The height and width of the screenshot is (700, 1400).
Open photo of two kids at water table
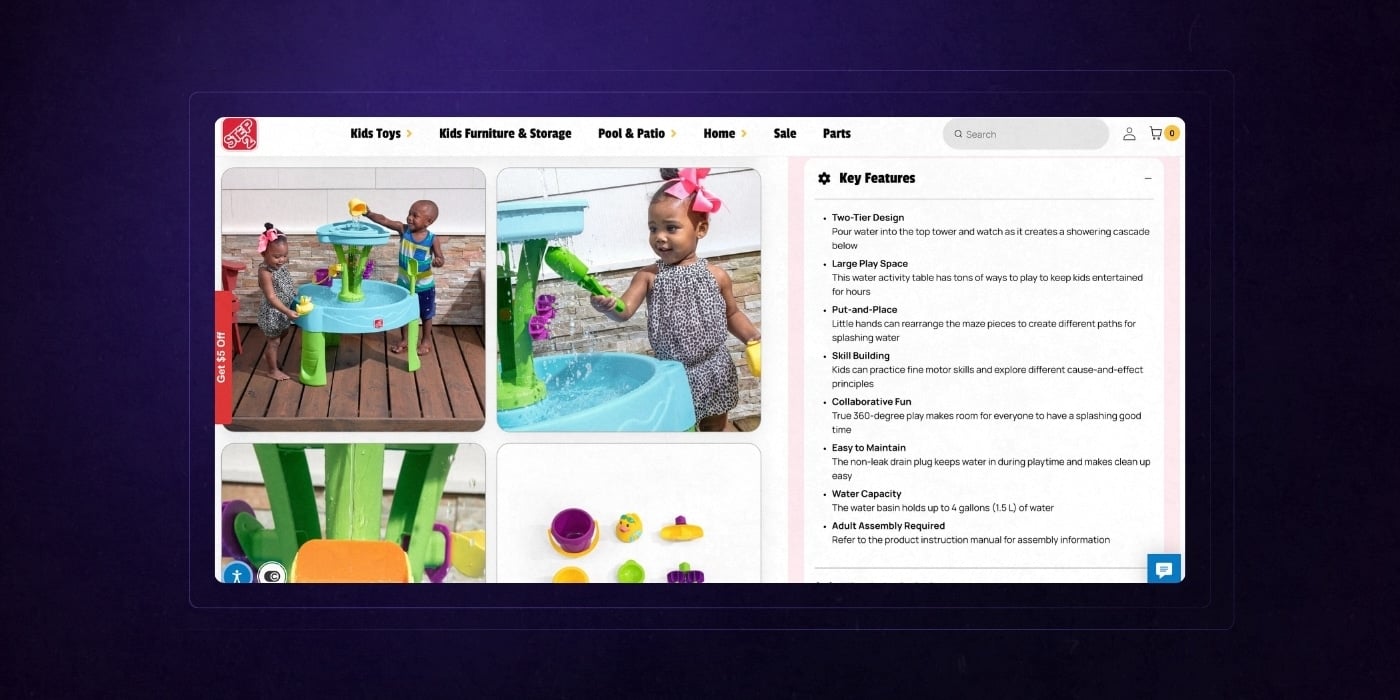353,299
